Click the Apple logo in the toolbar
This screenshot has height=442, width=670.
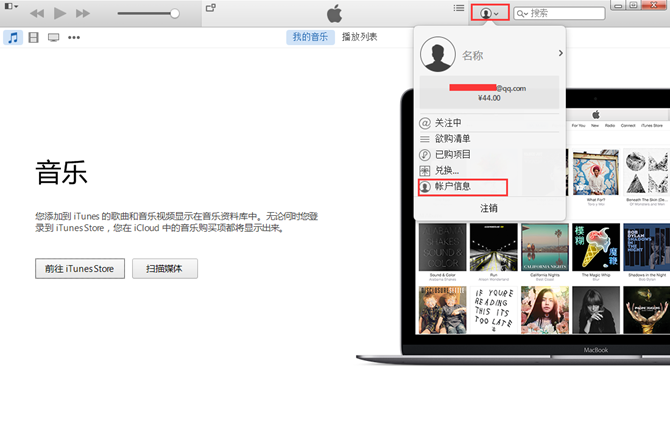pyautogui.click(x=335, y=14)
